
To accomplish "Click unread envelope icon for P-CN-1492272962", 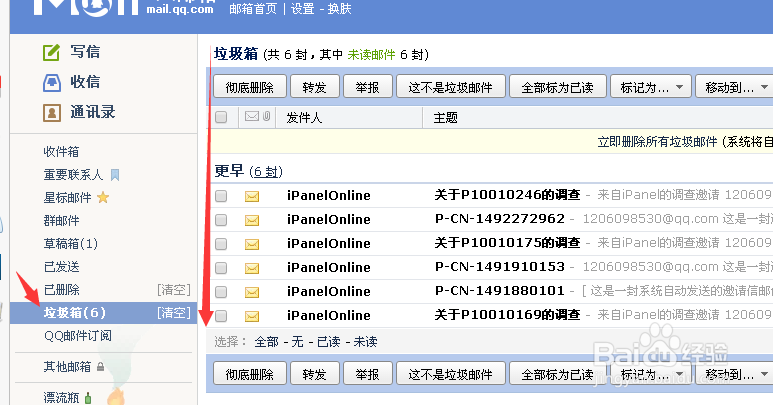I will click(x=252, y=220).
